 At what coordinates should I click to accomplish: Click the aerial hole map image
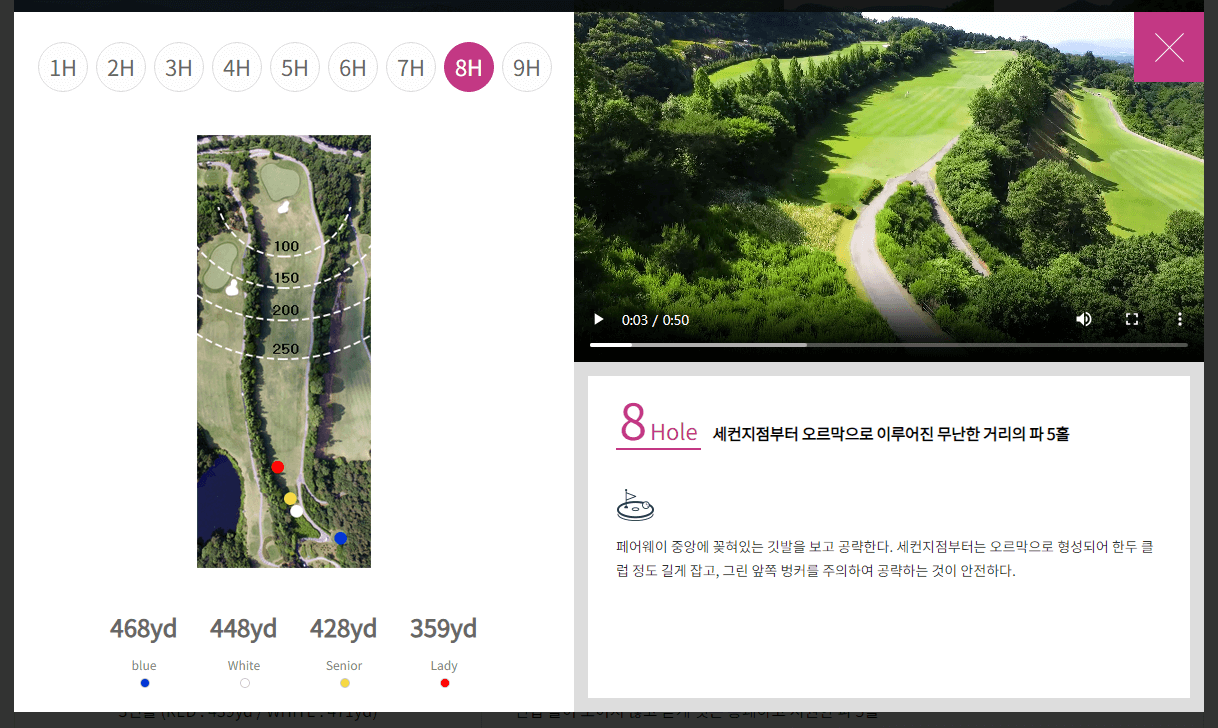284,350
